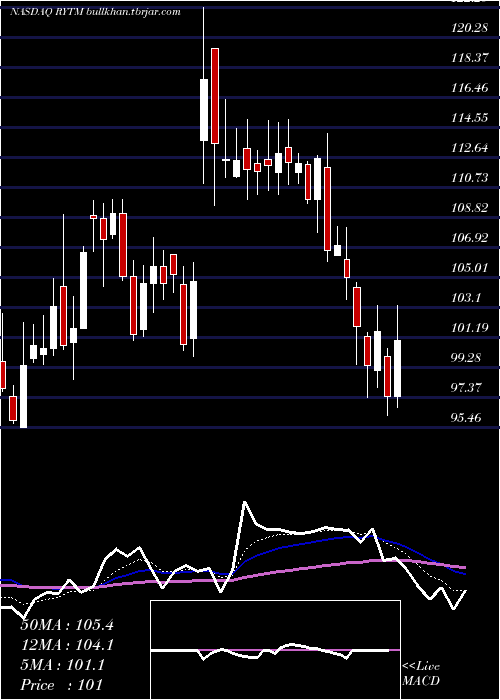The height and width of the screenshot is (700, 500).
Task: Select the 103.1 price axis label
Action: coord(466,297)
